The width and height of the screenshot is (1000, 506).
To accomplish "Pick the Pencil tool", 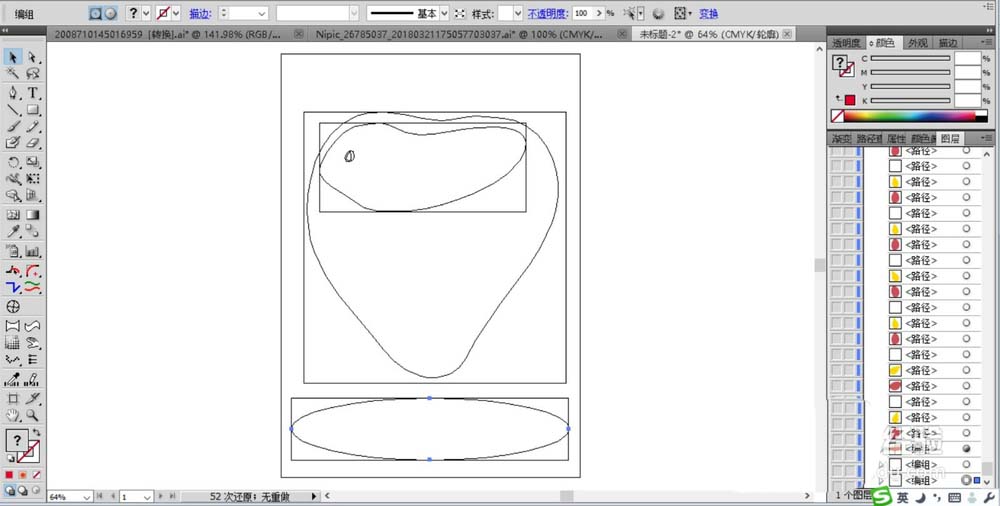I will tap(33, 126).
